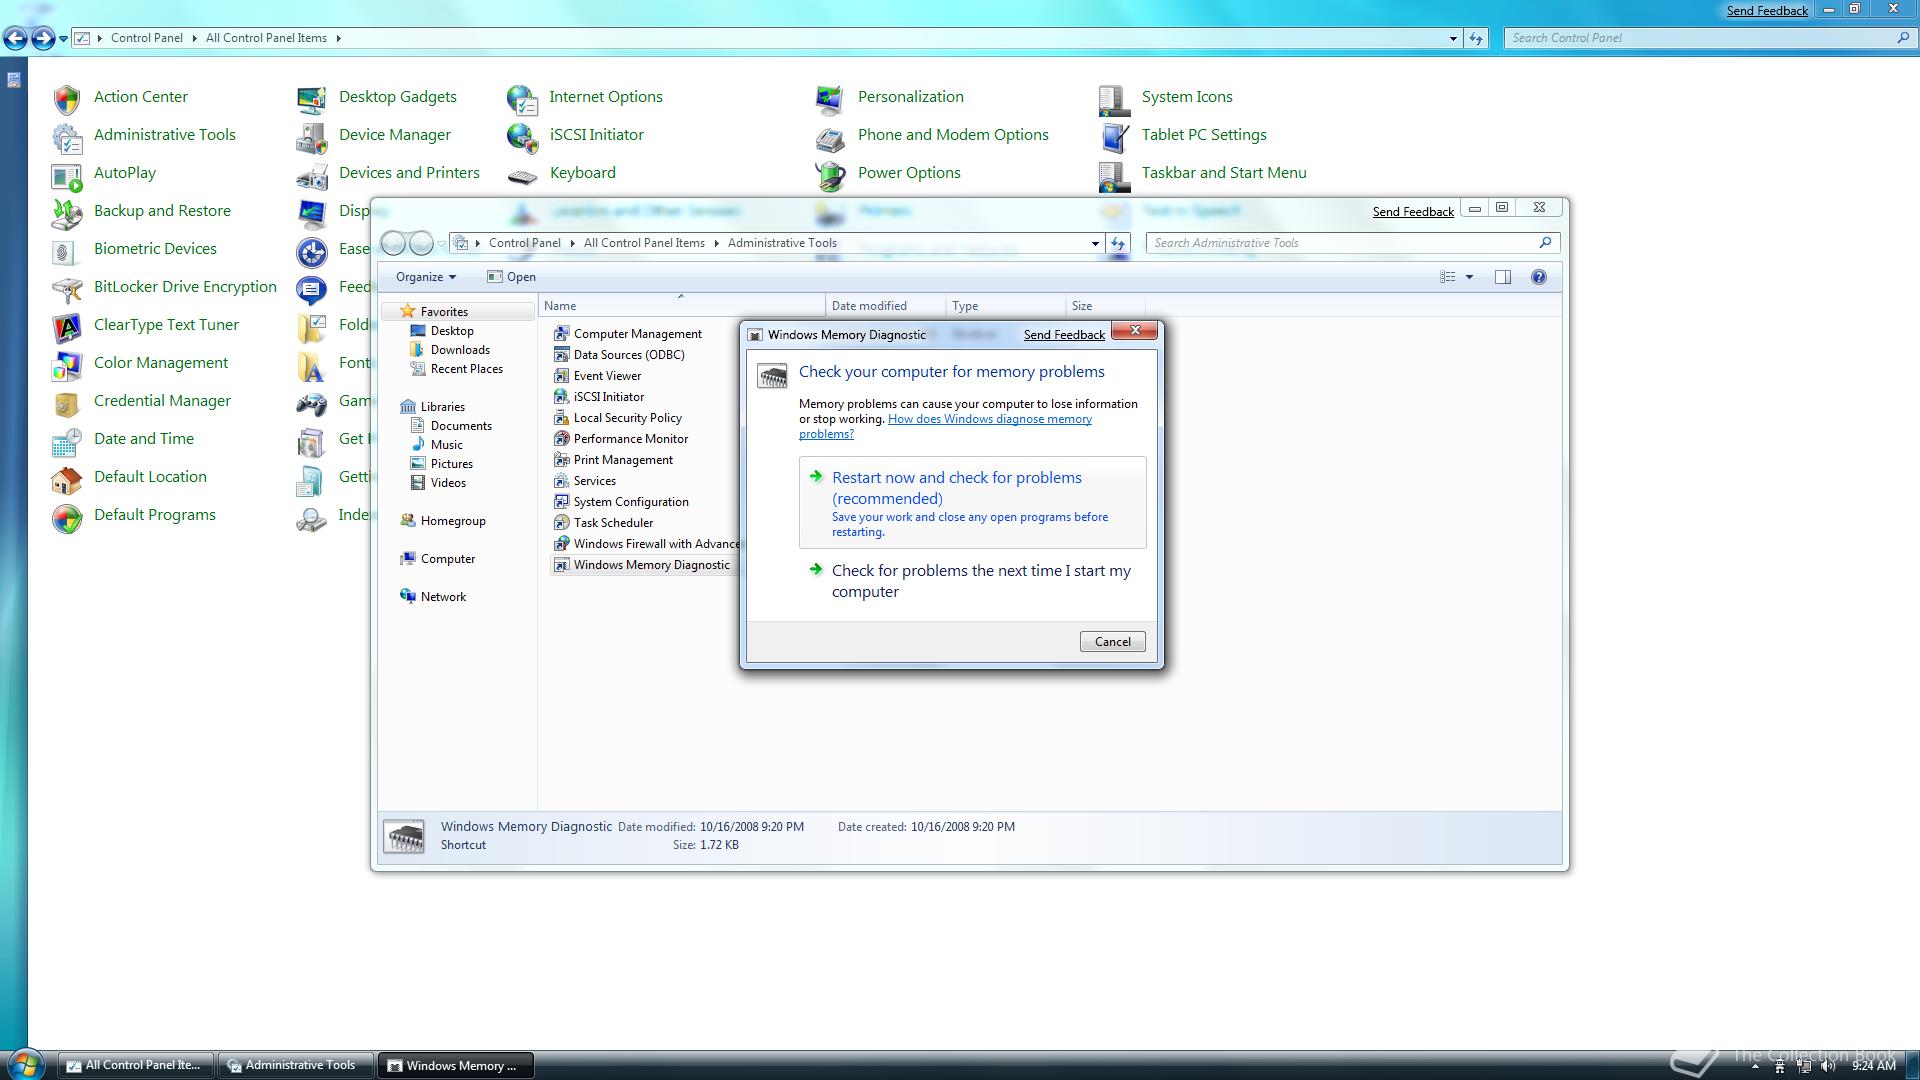Image resolution: width=1920 pixels, height=1080 pixels.
Task: Open Tablet PC Settings icon
Action: [1114, 136]
